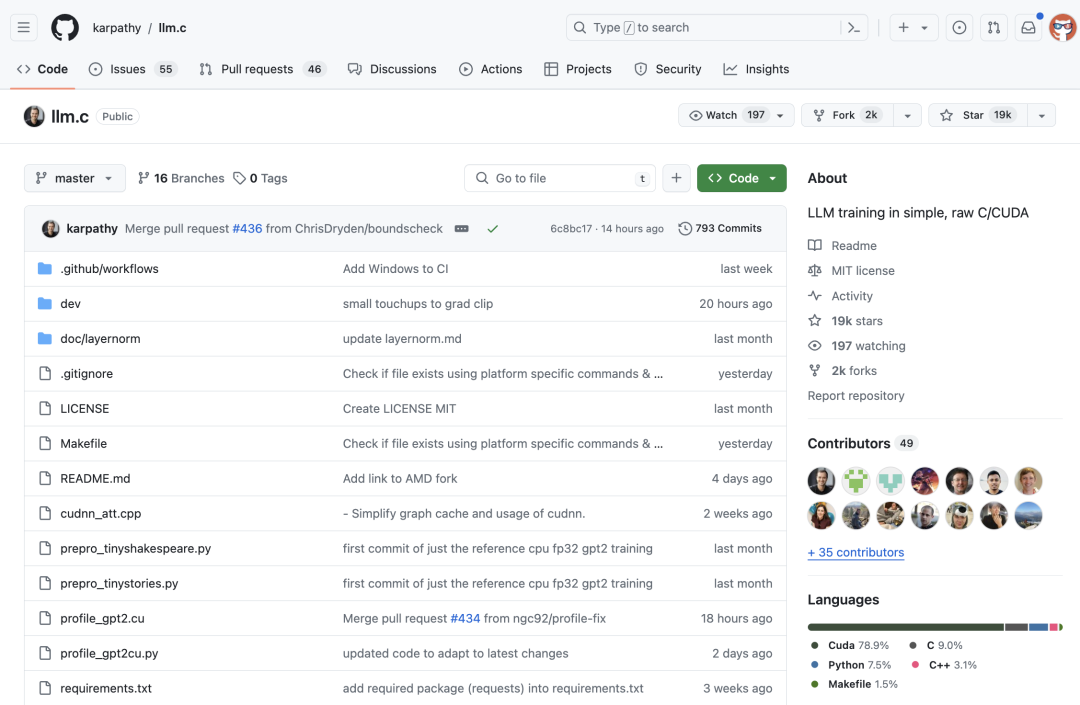
Task: Open the notifications inbox icon
Action: click(x=1028, y=28)
